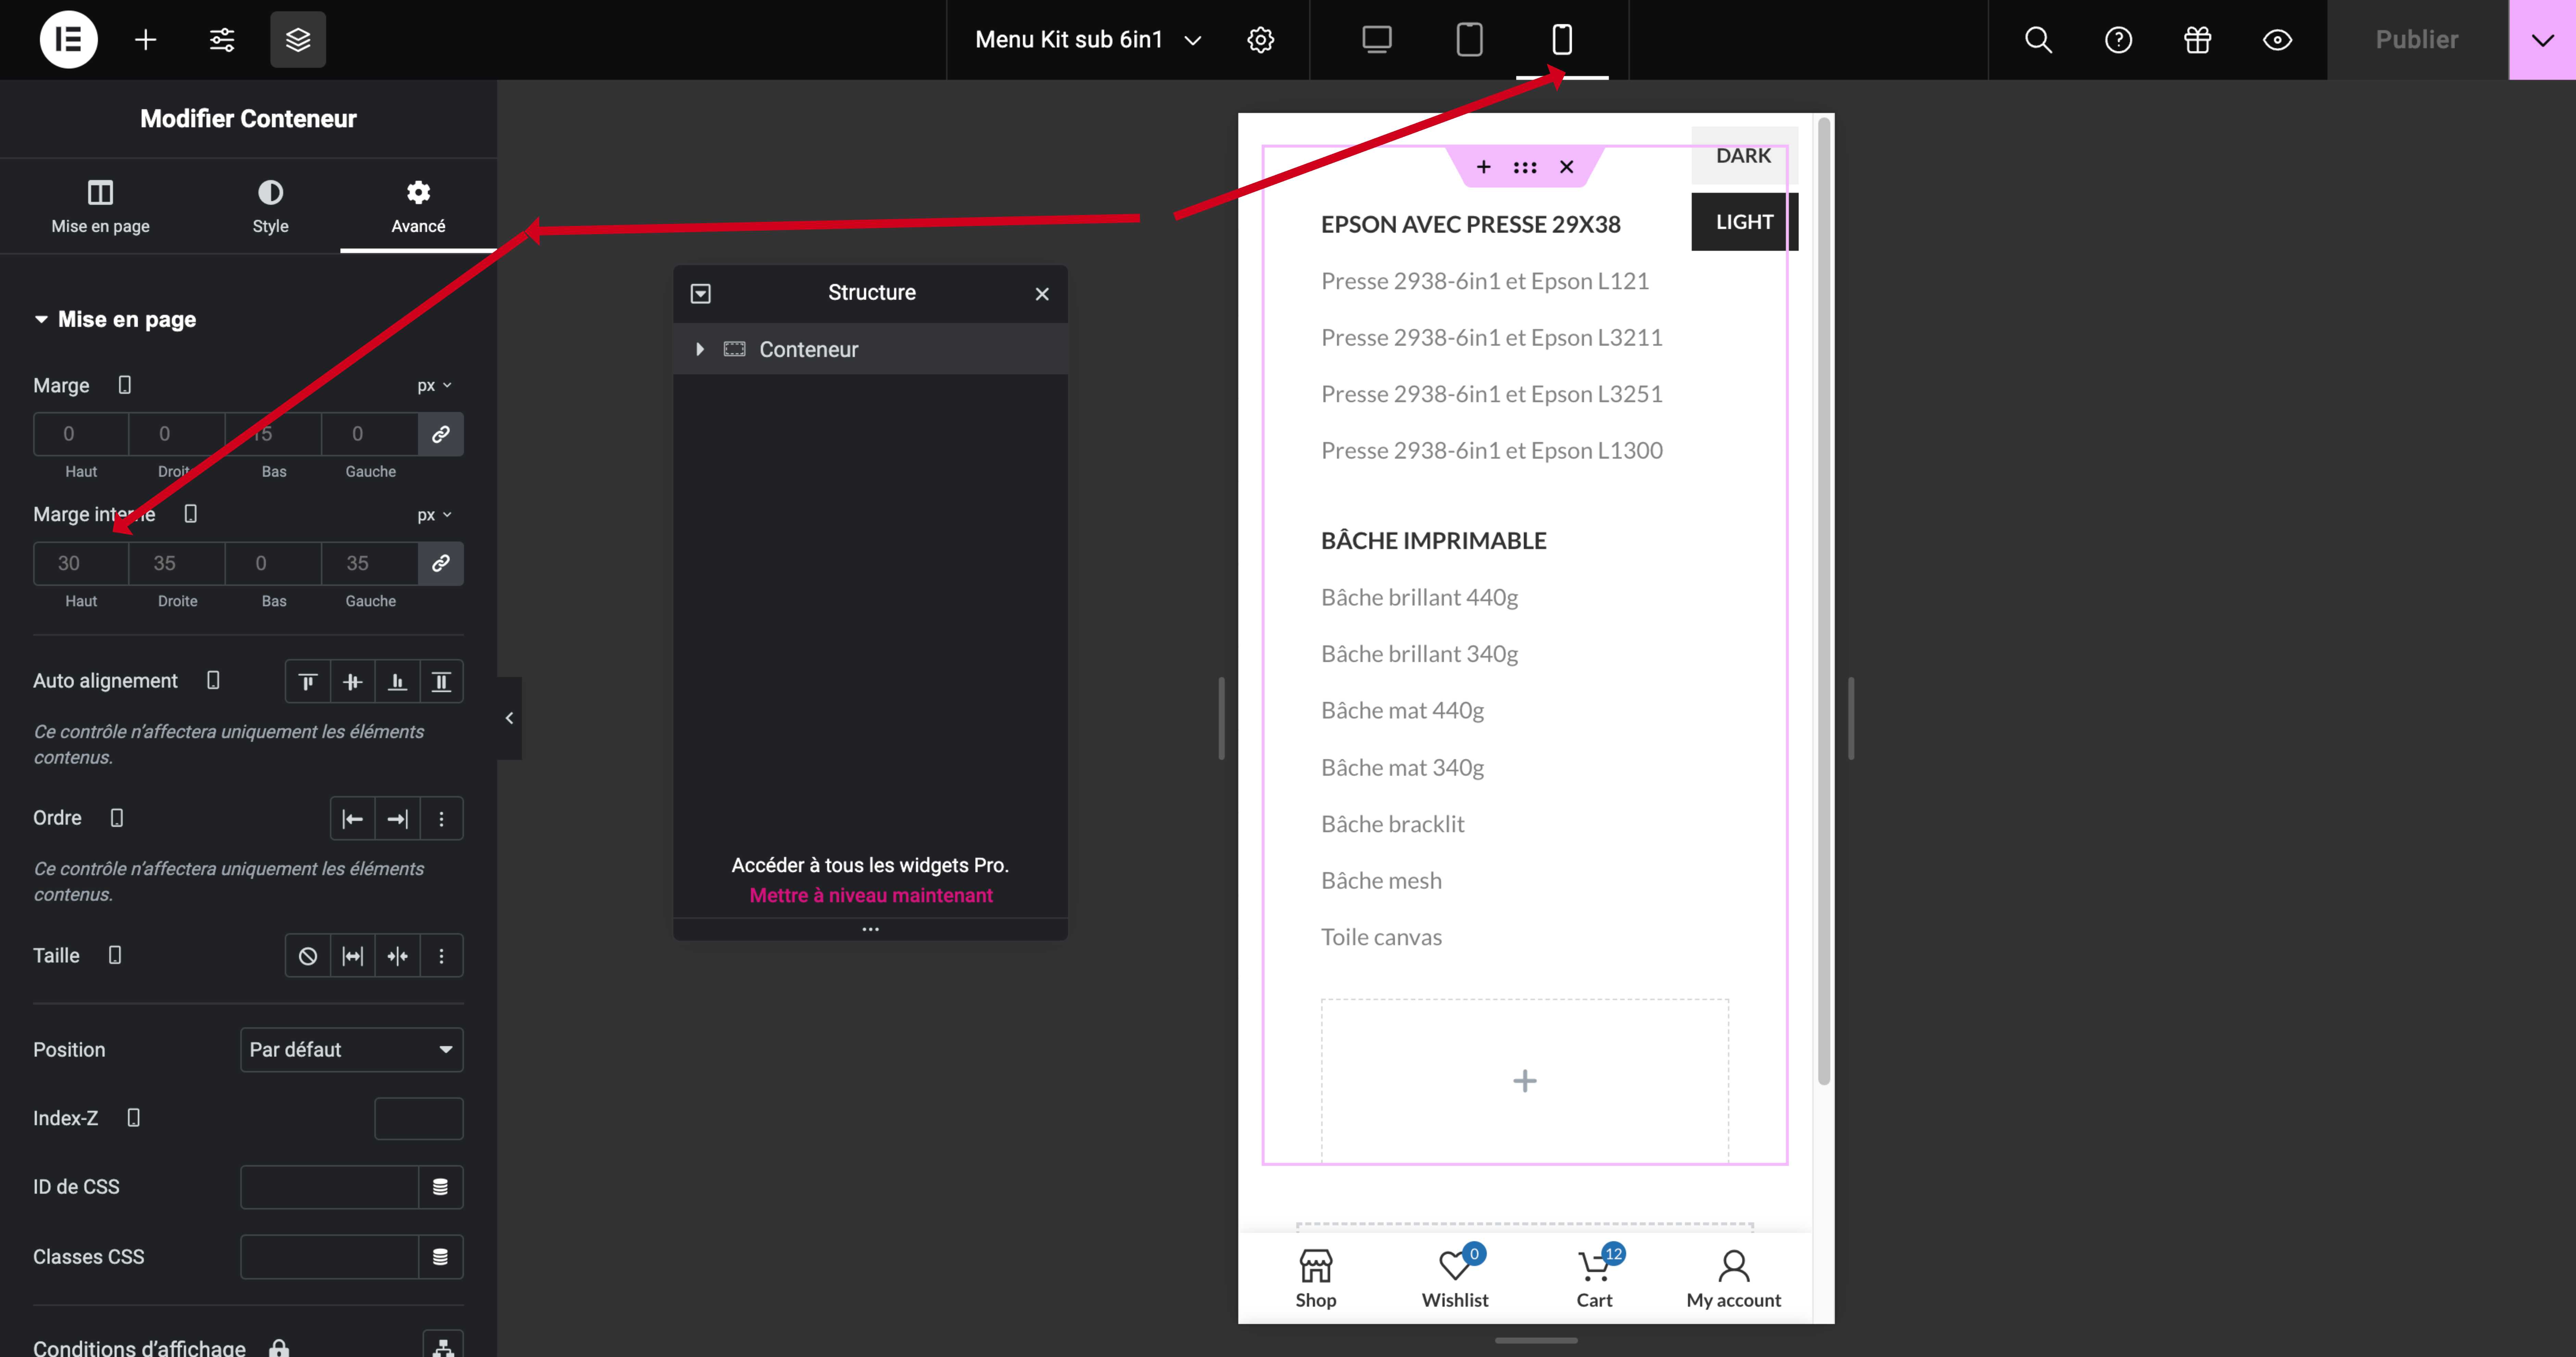Click the Publier button

coord(2417,40)
